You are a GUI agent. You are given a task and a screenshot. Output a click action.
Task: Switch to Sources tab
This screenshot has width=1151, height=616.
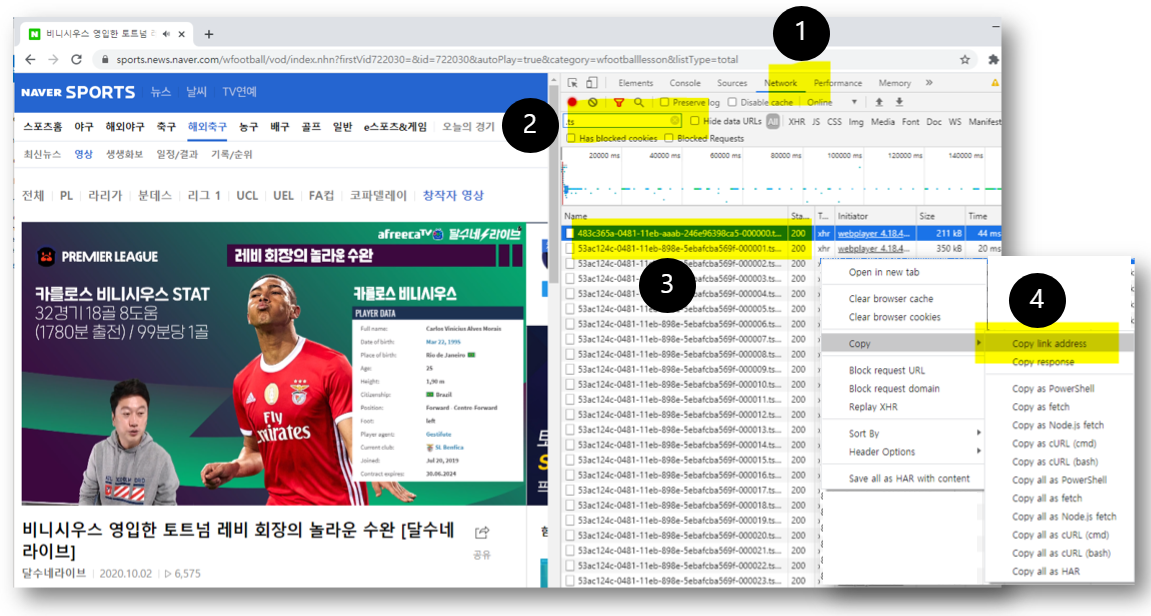732,83
